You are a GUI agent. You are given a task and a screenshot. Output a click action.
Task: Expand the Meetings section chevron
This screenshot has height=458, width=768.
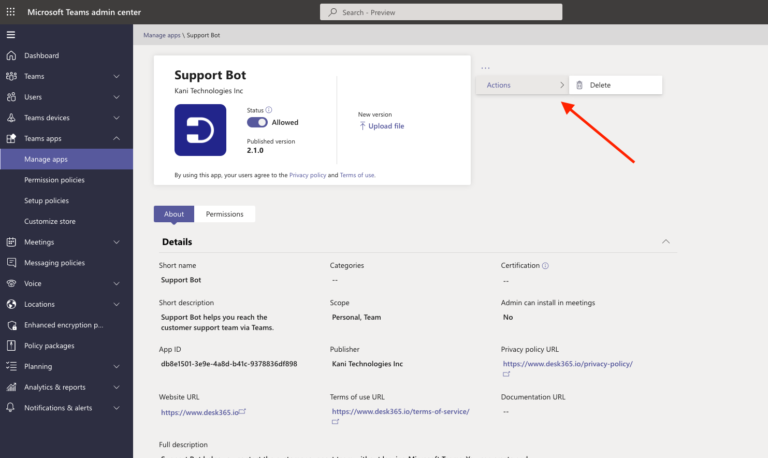tap(117, 242)
